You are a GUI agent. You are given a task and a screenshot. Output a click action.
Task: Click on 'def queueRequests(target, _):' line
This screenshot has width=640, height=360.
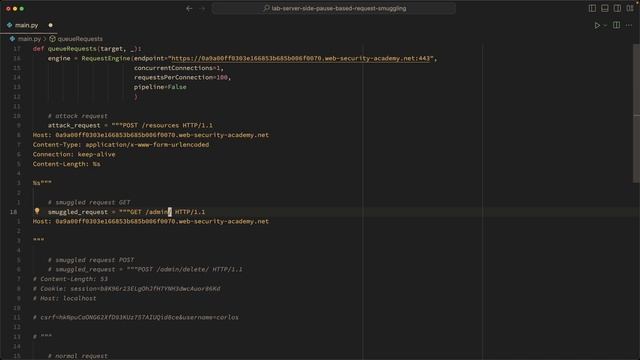coord(87,49)
